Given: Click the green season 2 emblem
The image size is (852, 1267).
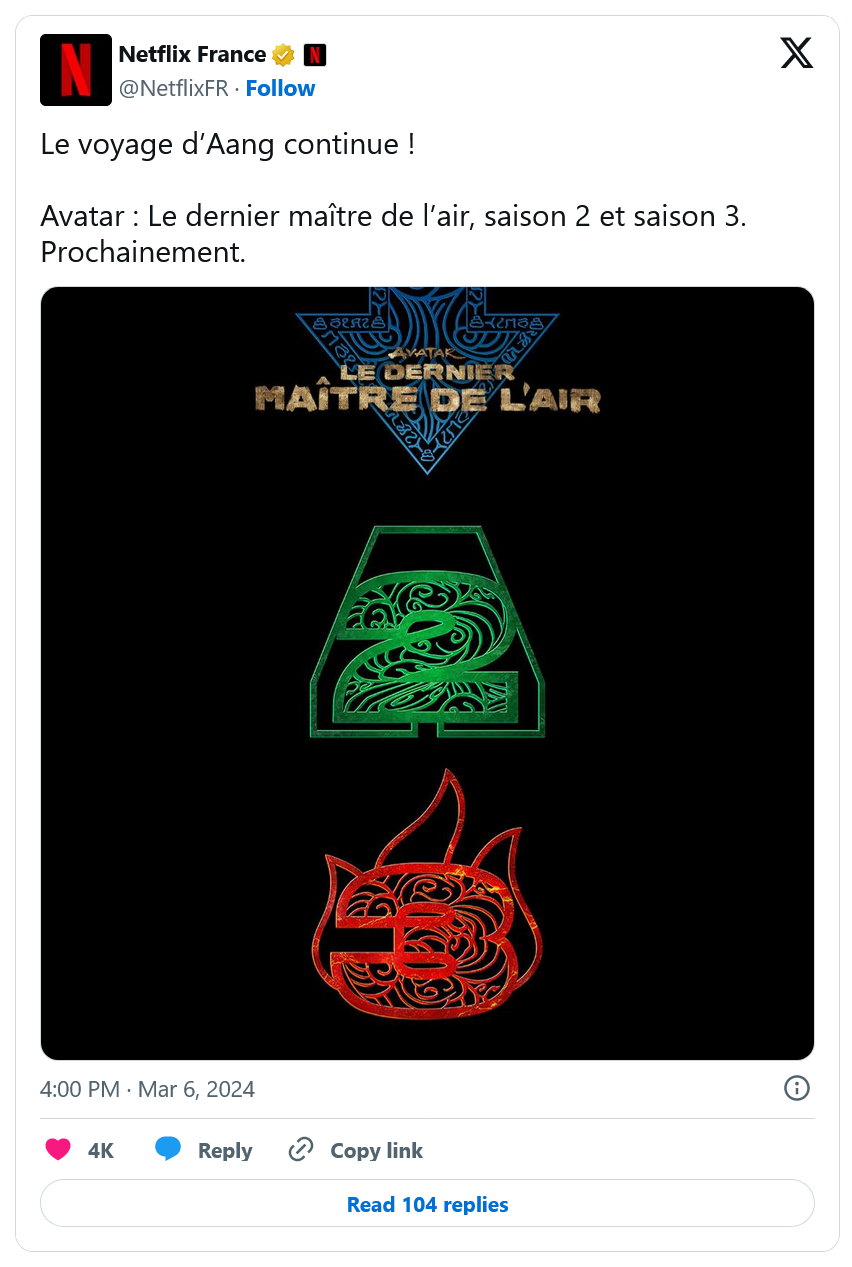Looking at the screenshot, I should tap(428, 632).
